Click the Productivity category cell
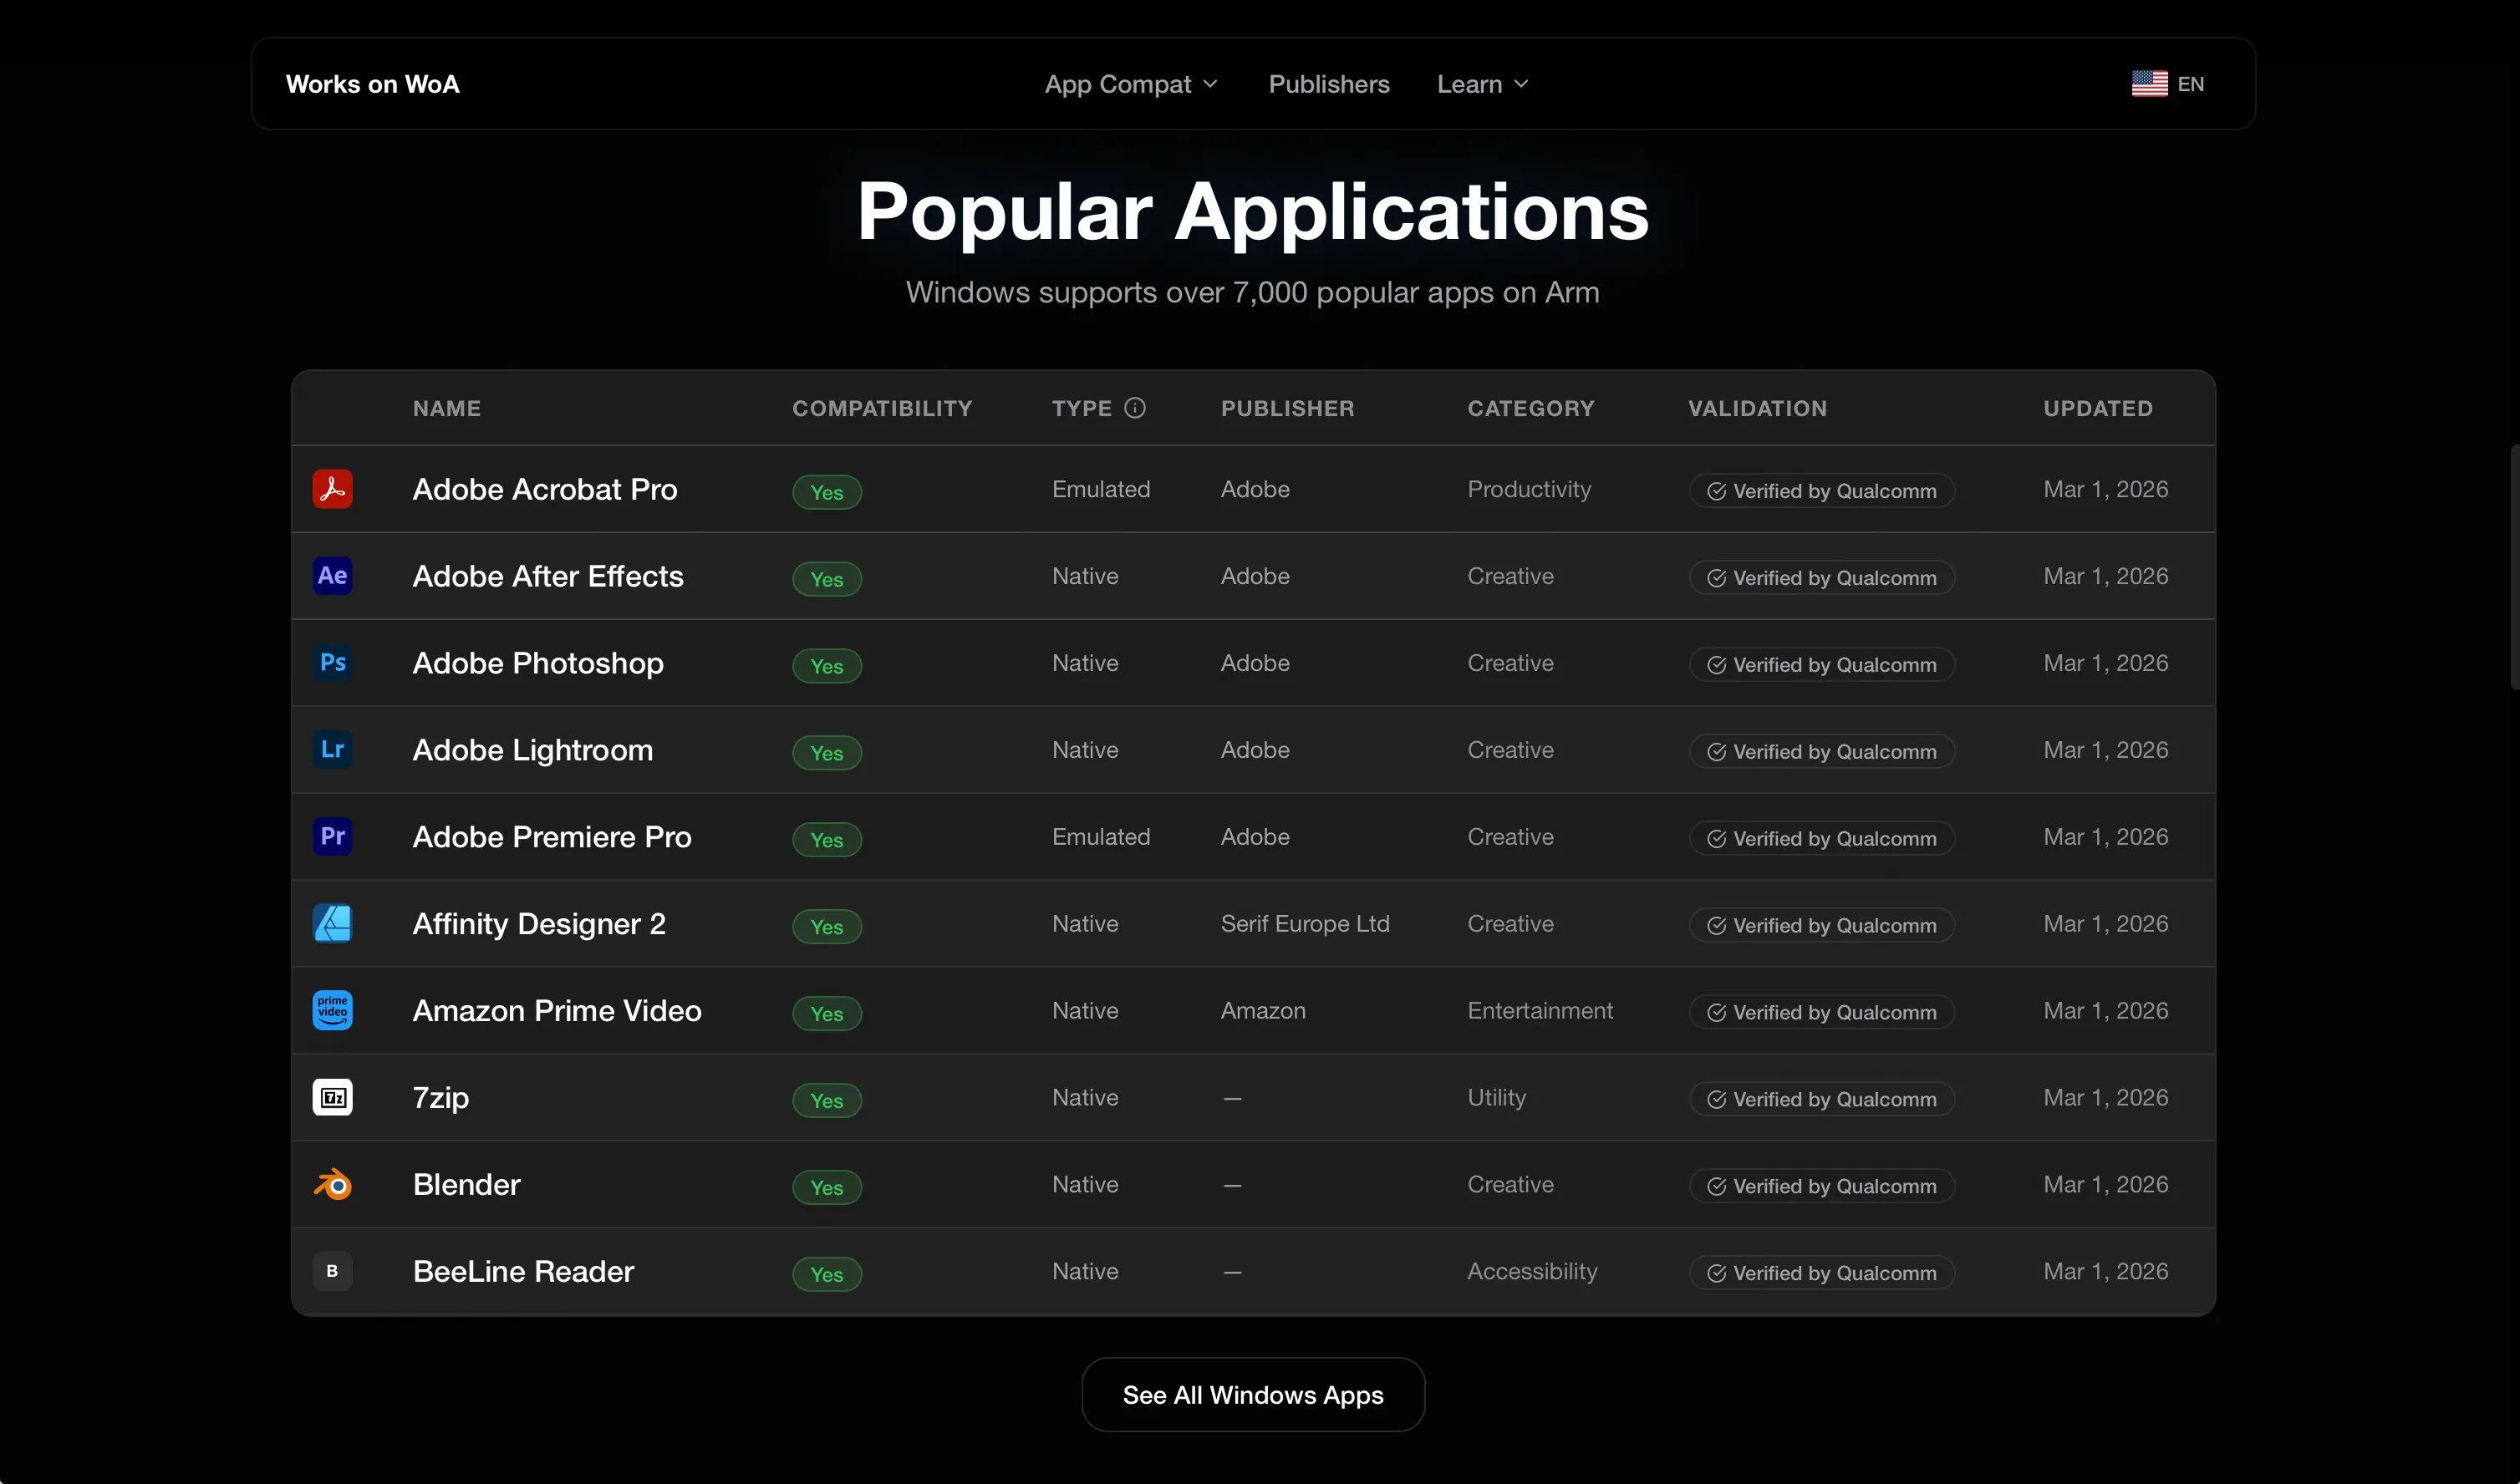This screenshot has width=2520, height=1484. point(1529,489)
